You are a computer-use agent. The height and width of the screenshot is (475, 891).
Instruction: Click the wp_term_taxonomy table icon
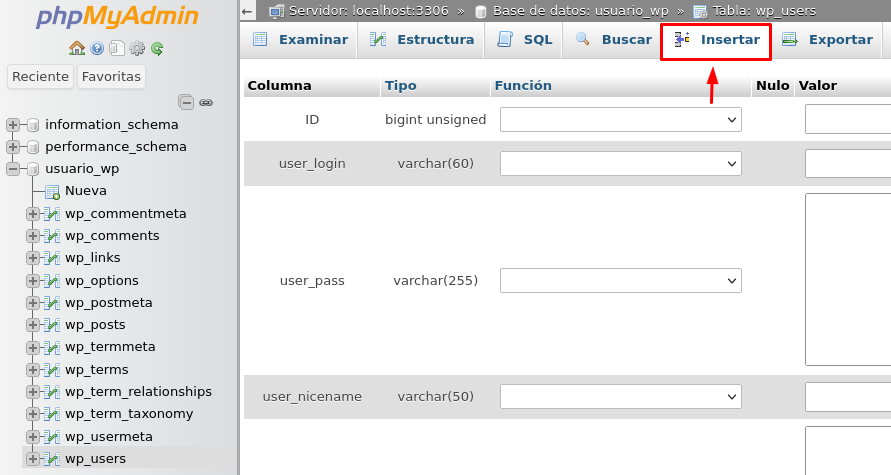[x=52, y=415]
